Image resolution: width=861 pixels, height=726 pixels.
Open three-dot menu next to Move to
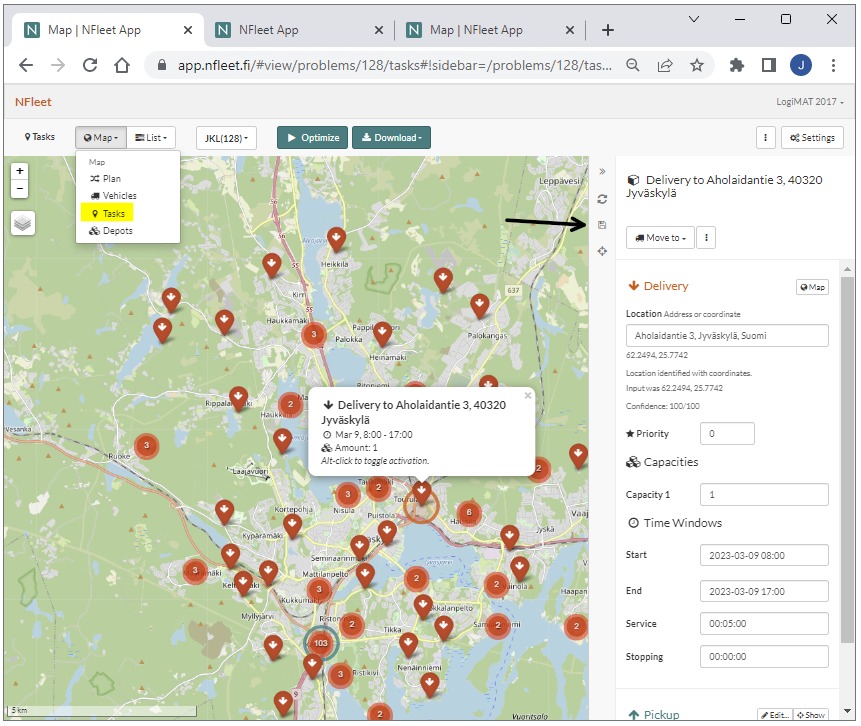(706, 238)
